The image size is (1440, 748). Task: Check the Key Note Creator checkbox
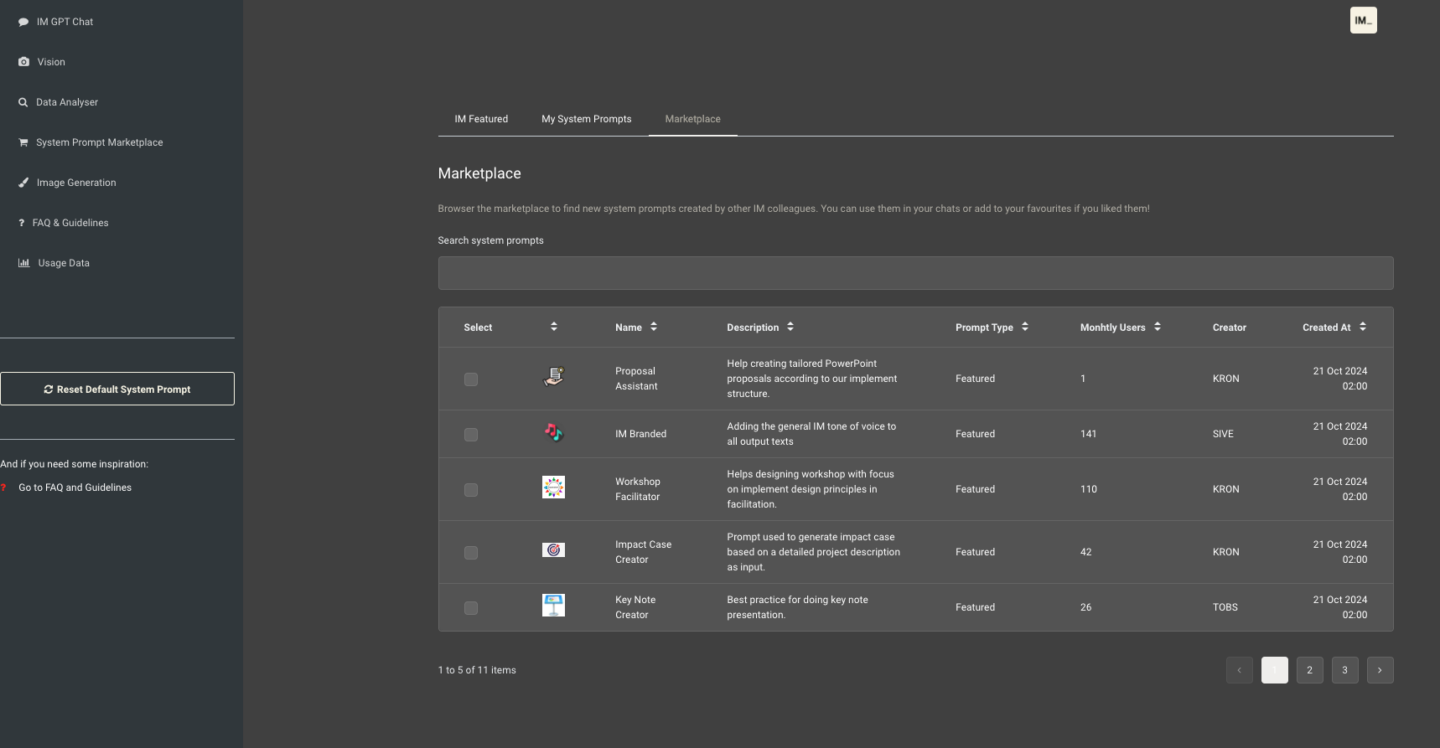471,608
